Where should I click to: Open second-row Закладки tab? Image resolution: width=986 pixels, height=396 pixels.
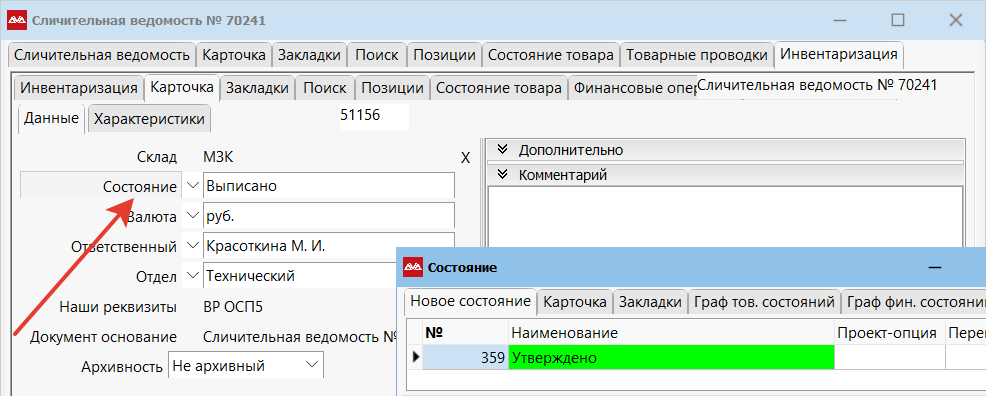tap(257, 89)
